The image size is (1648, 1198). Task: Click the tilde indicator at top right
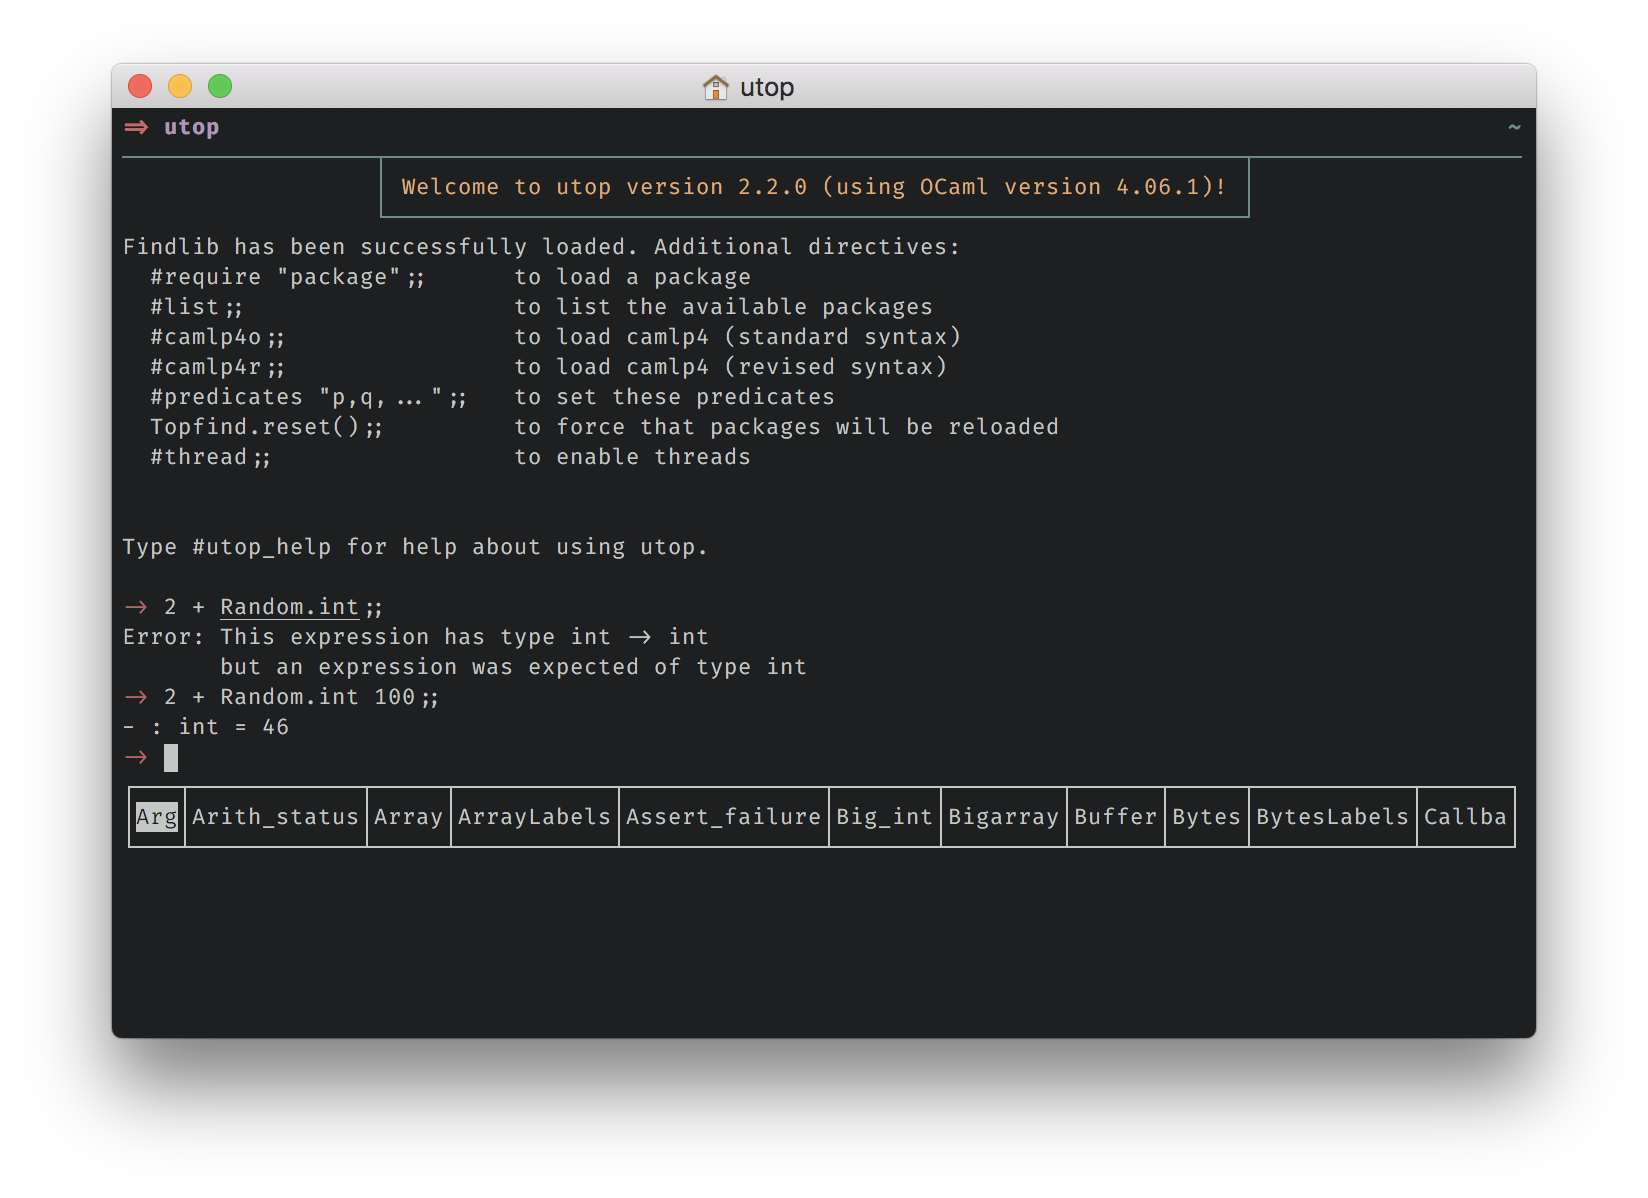pos(1515,127)
